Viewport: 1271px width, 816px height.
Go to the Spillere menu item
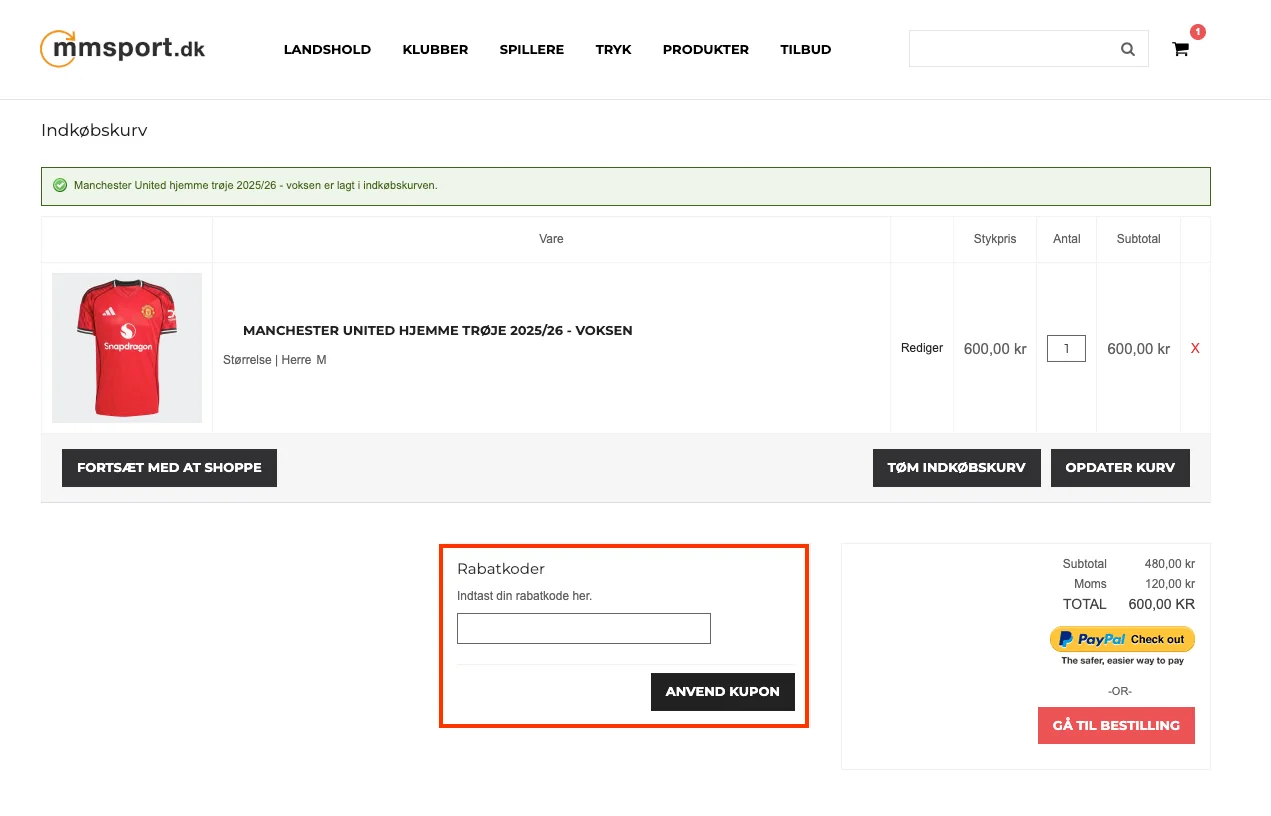click(x=531, y=49)
